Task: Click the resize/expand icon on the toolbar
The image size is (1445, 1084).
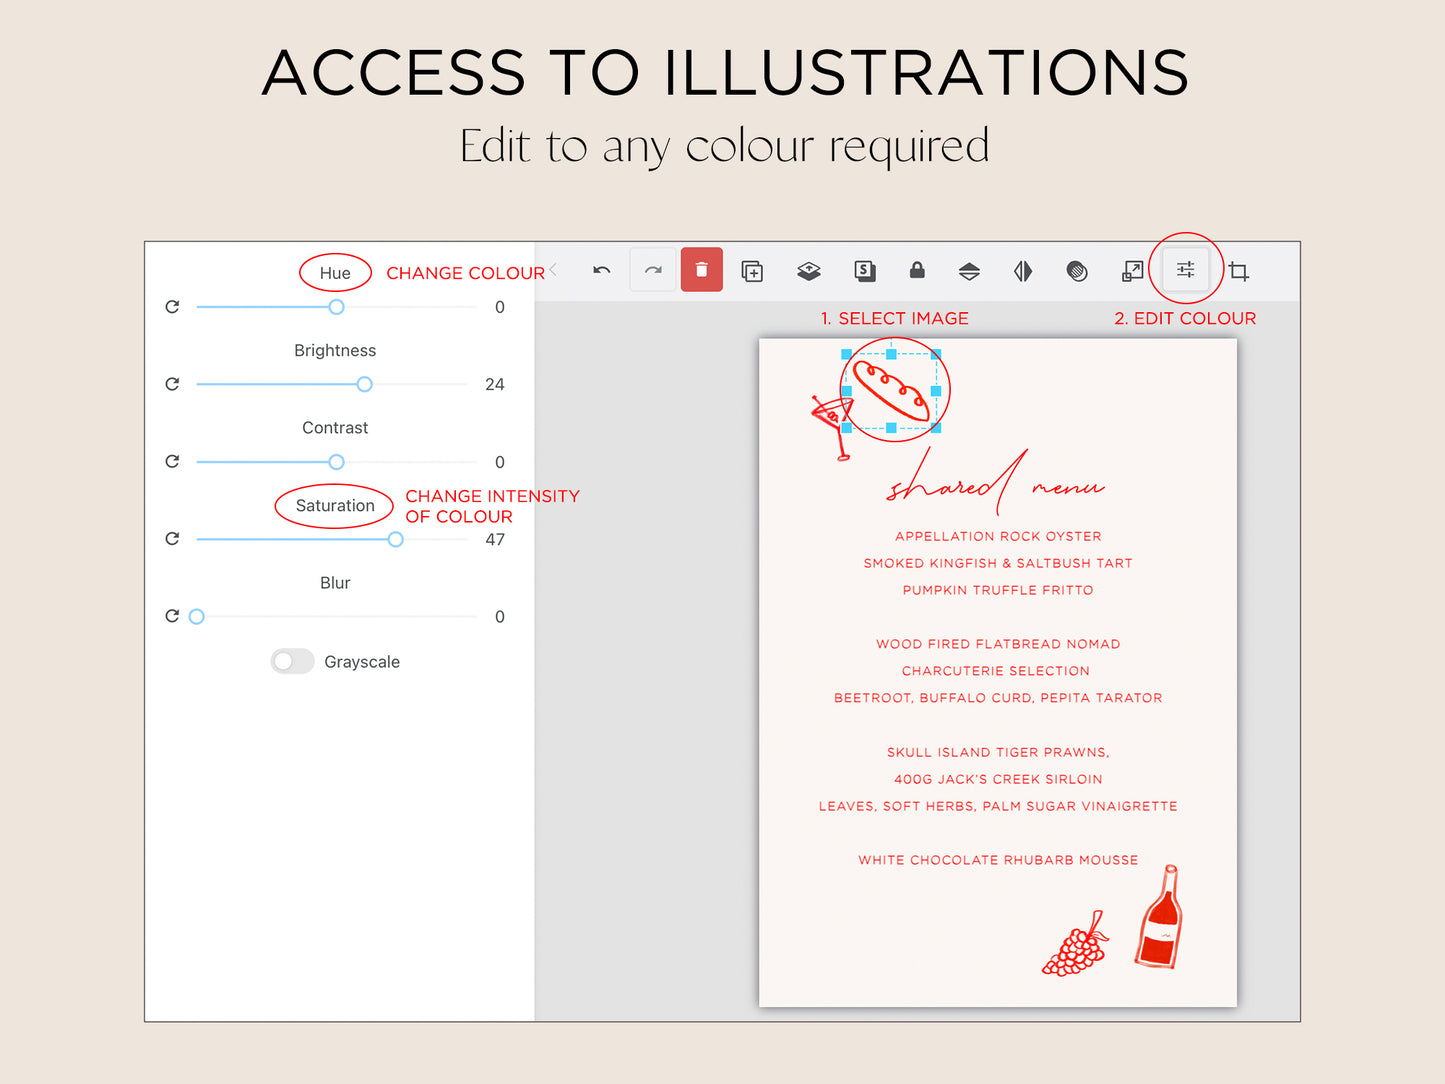Action: 1132,270
